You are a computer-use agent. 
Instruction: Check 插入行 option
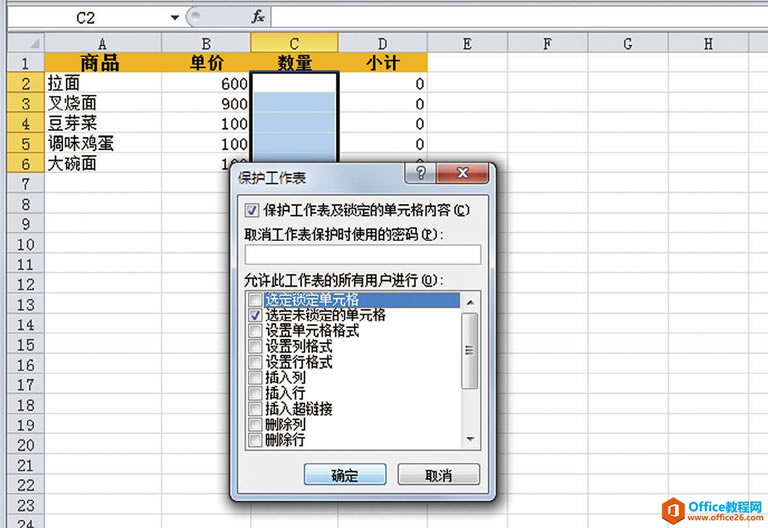pyautogui.click(x=255, y=393)
